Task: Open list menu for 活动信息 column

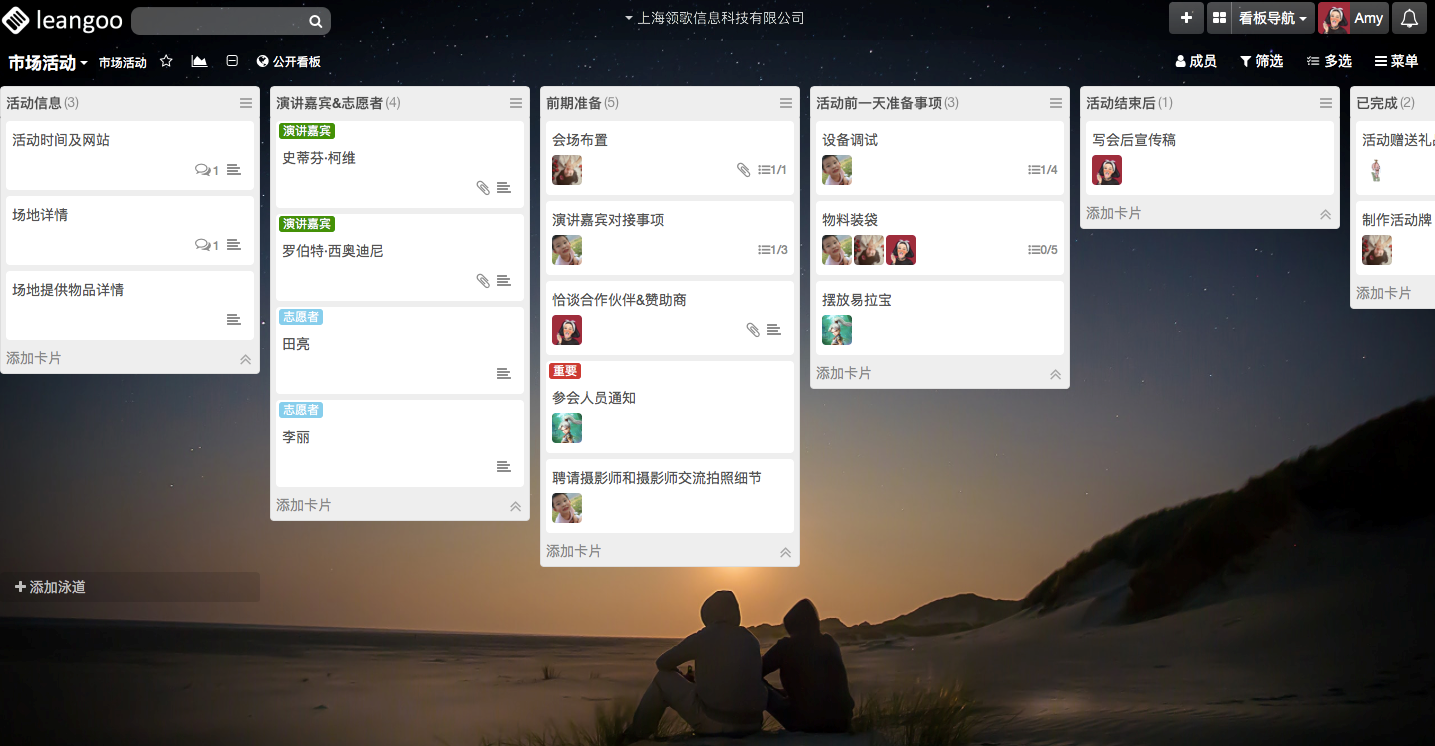Action: (x=246, y=103)
